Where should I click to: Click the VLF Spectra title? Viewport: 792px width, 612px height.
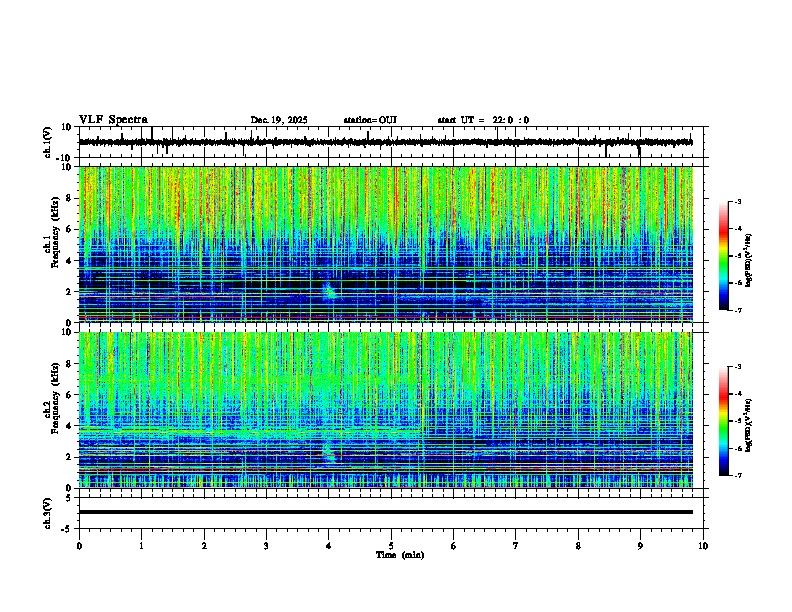click(113, 120)
